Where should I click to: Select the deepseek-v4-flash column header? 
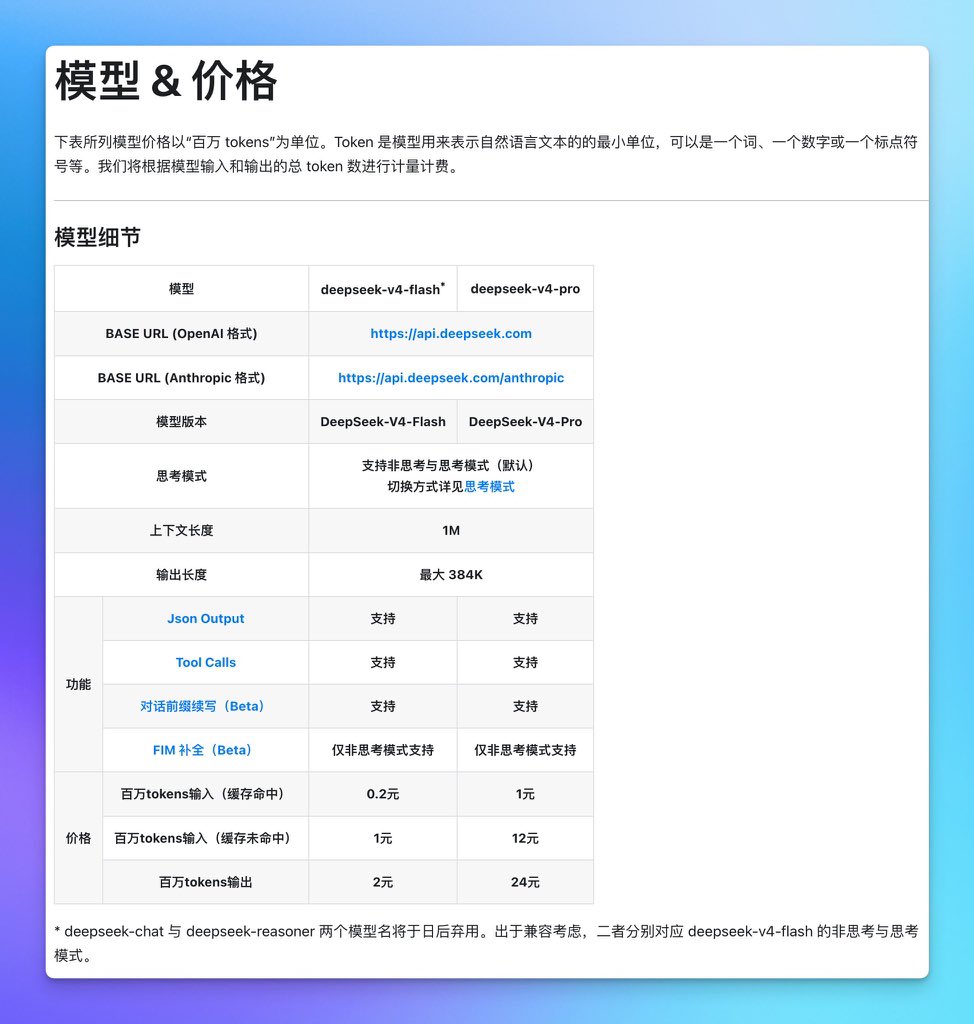[x=383, y=289]
